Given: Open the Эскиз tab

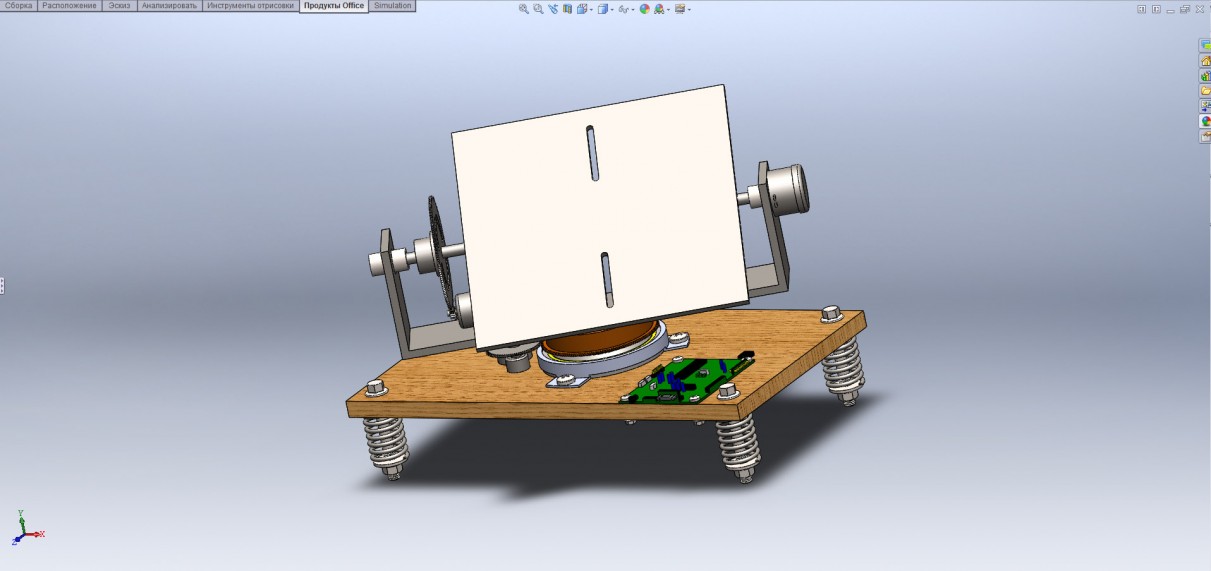Looking at the screenshot, I should (118, 6).
